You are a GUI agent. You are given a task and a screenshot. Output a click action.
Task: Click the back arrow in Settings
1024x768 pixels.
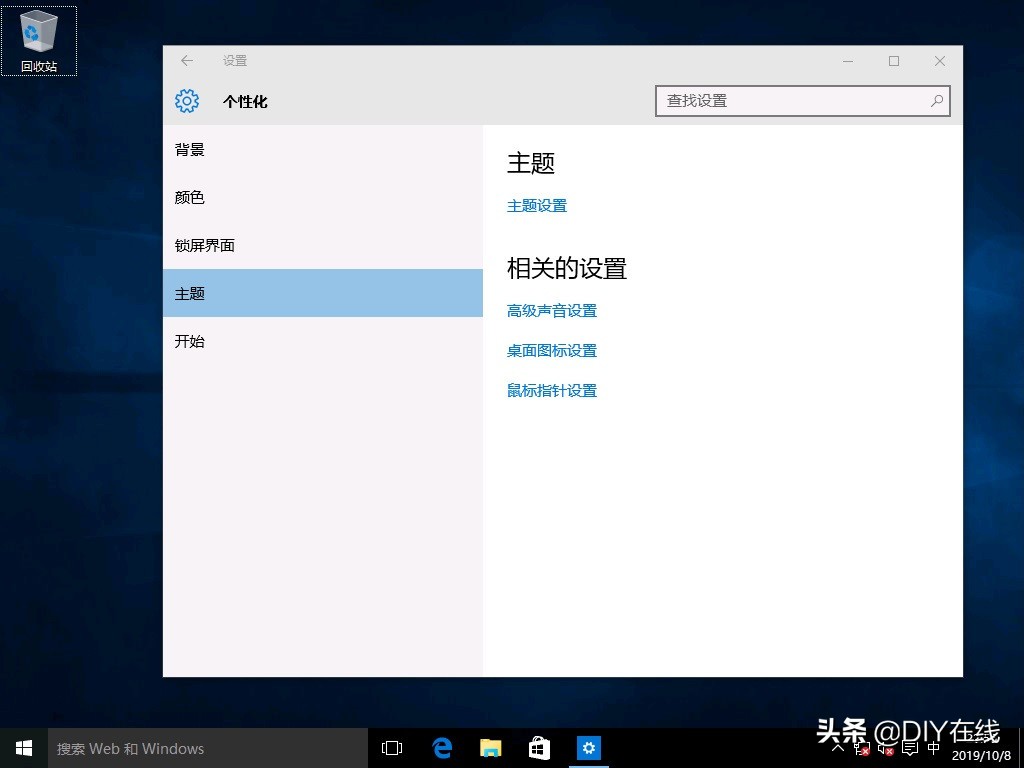tap(186, 60)
